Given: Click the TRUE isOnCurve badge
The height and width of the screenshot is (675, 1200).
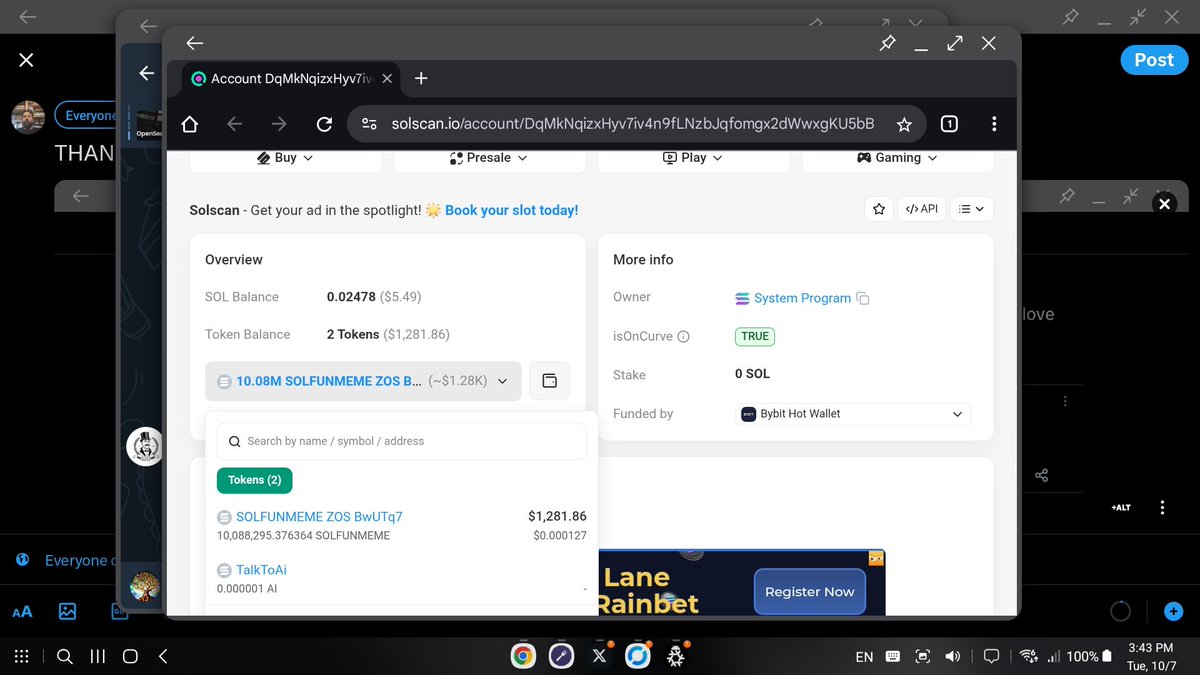Looking at the screenshot, I should coord(755,336).
